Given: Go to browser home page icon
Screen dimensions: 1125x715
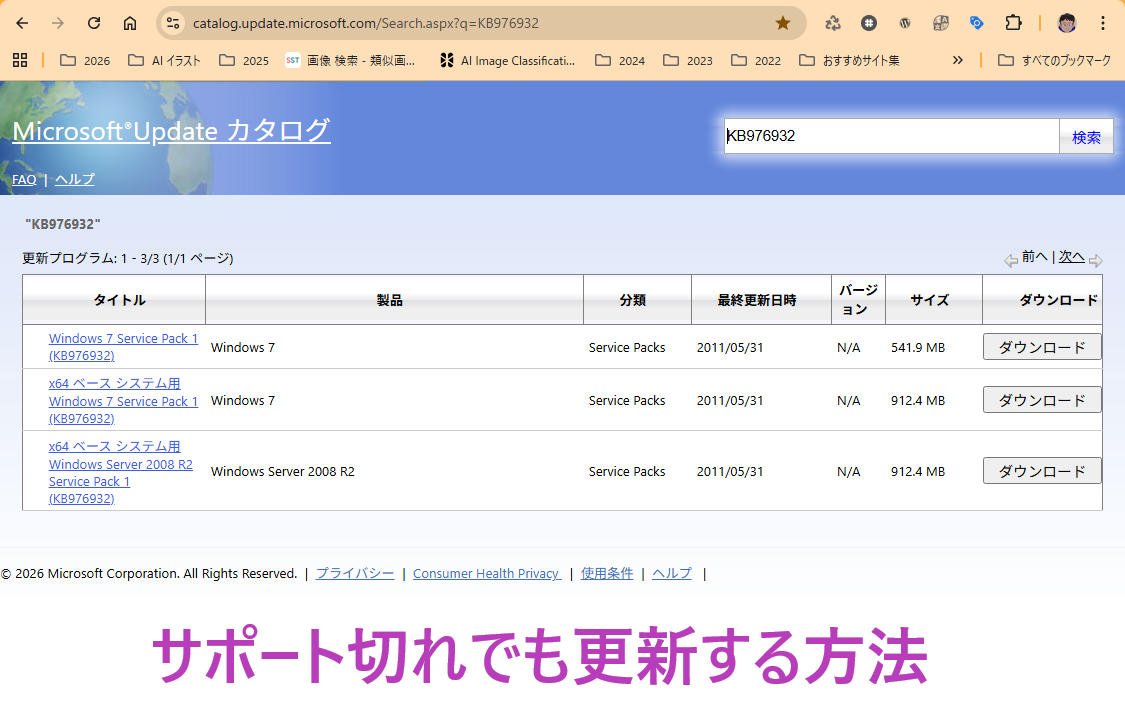Looking at the screenshot, I should coord(130,23).
